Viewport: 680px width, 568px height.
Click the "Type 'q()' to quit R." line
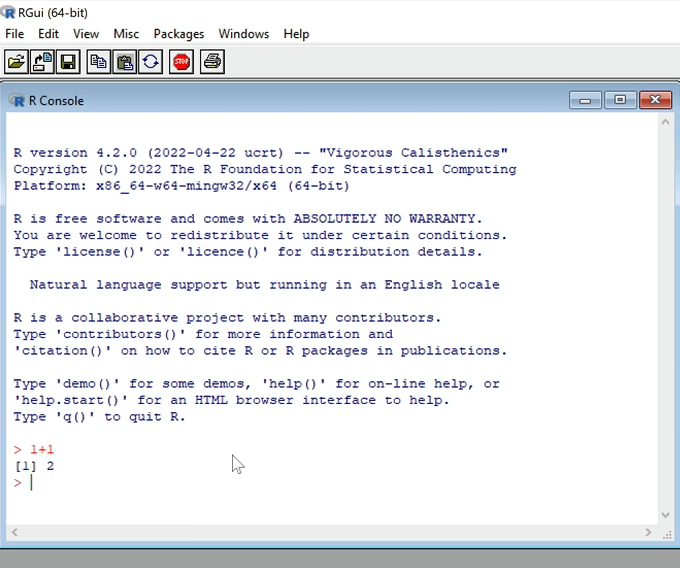tap(99, 417)
